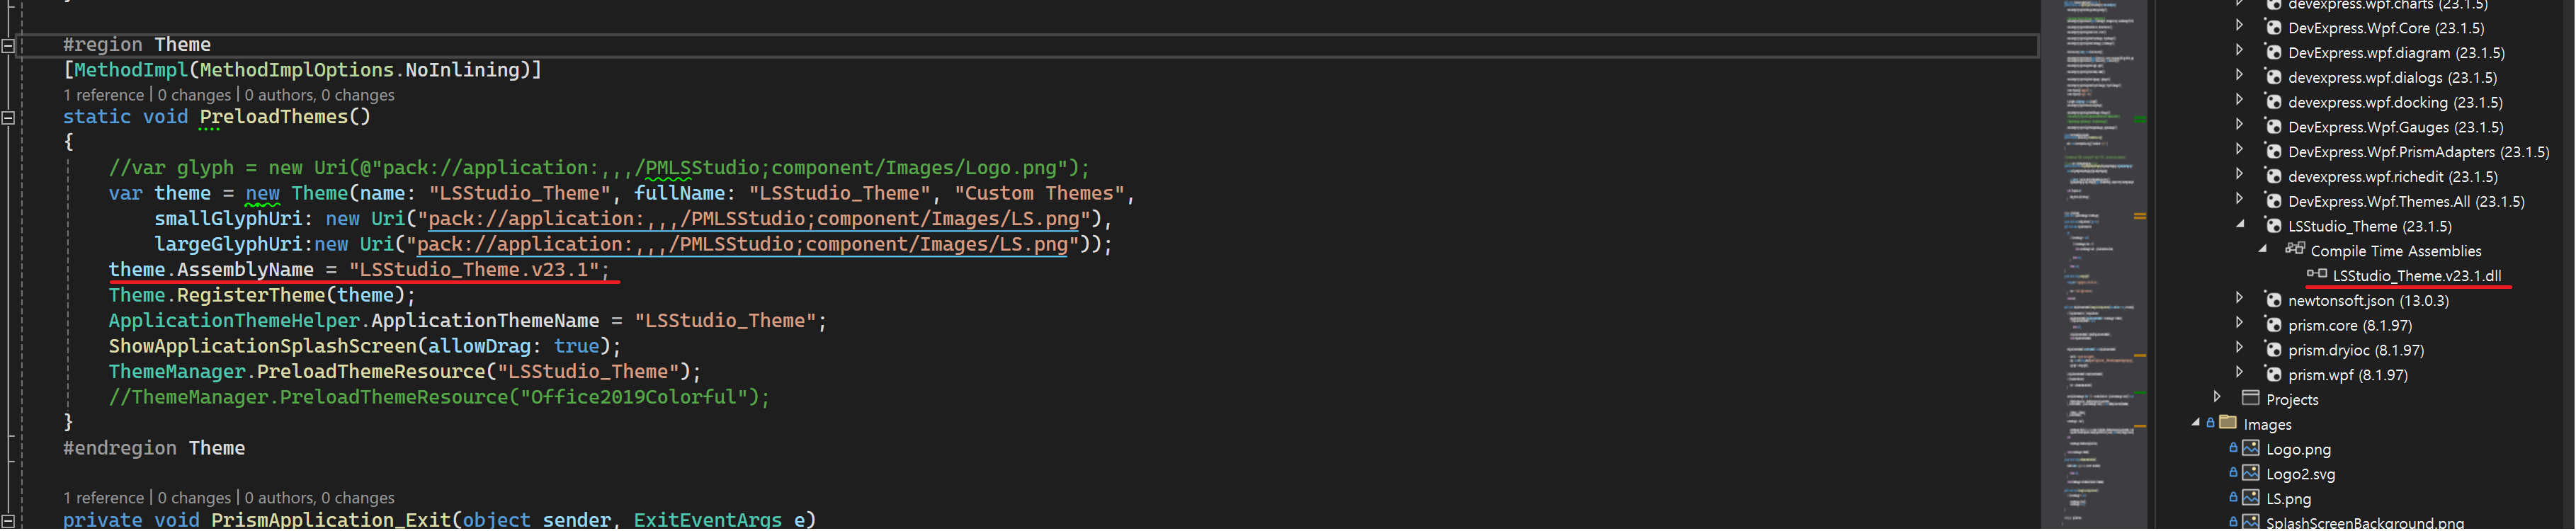The image size is (2576, 531).
Task: Click the NoInlining option in code
Action: pyautogui.click(x=463, y=70)
